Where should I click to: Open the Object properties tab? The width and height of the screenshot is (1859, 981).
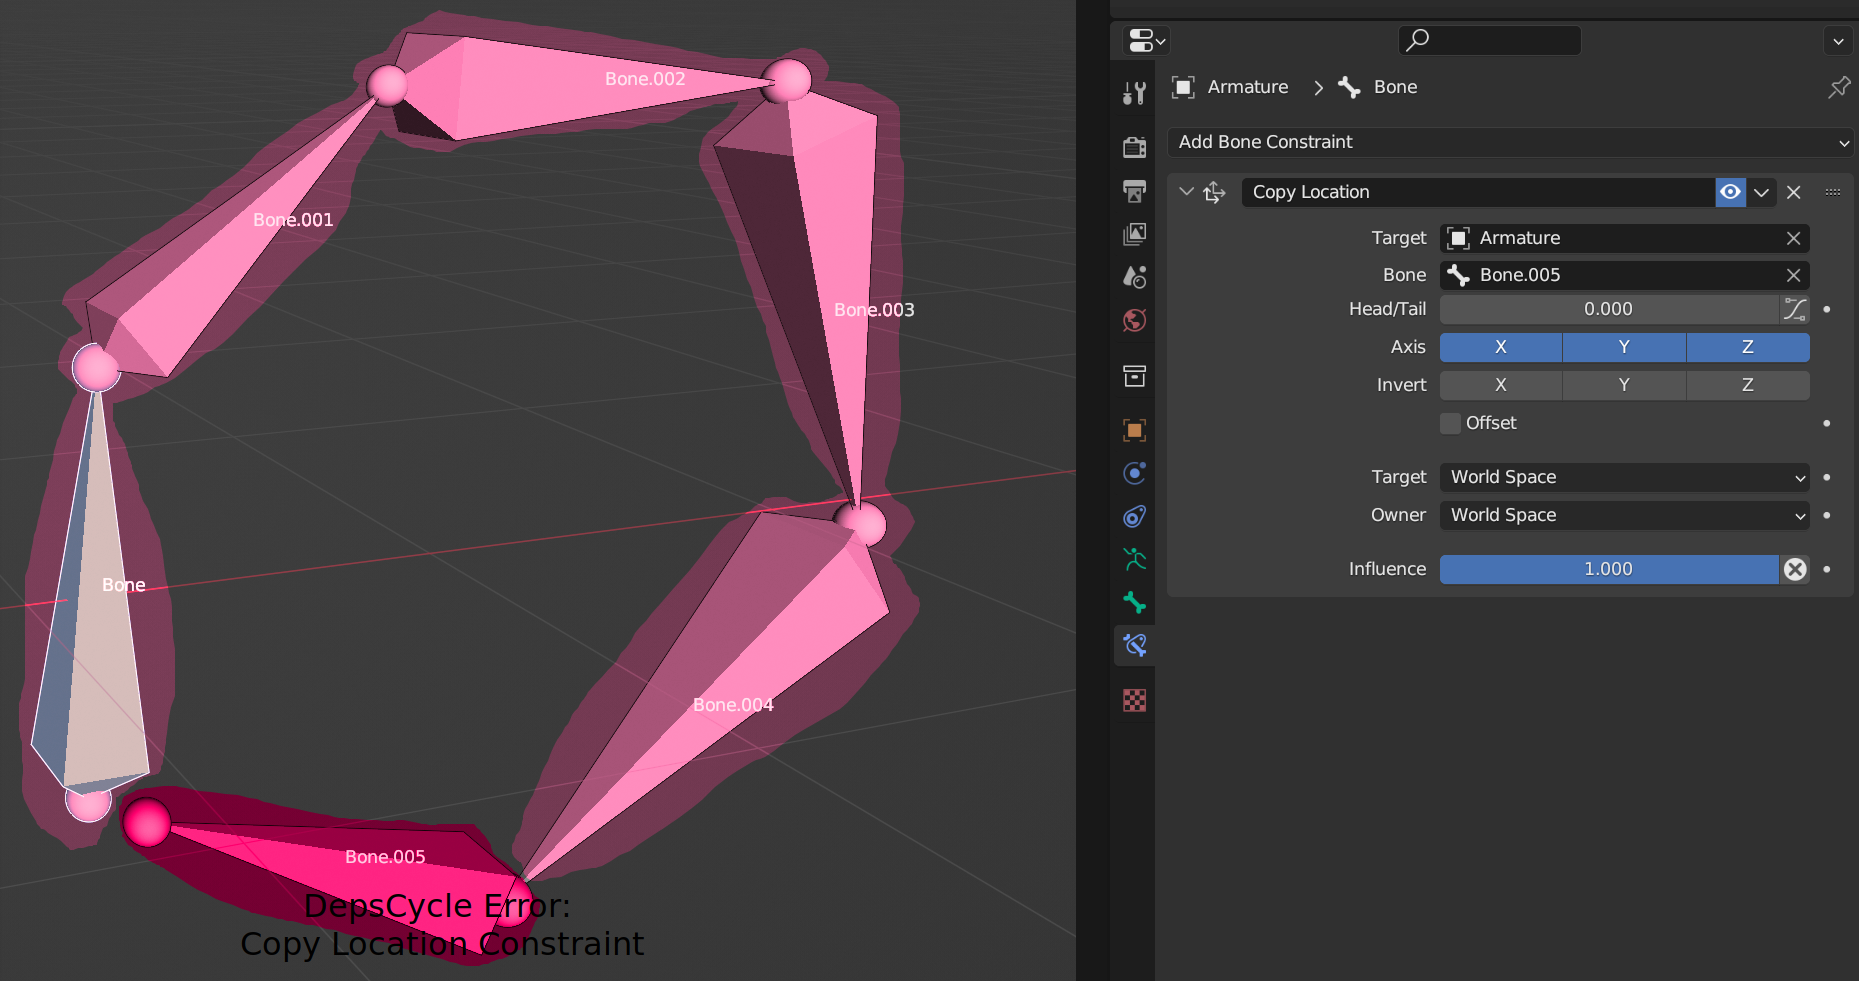coord(1134,430)
